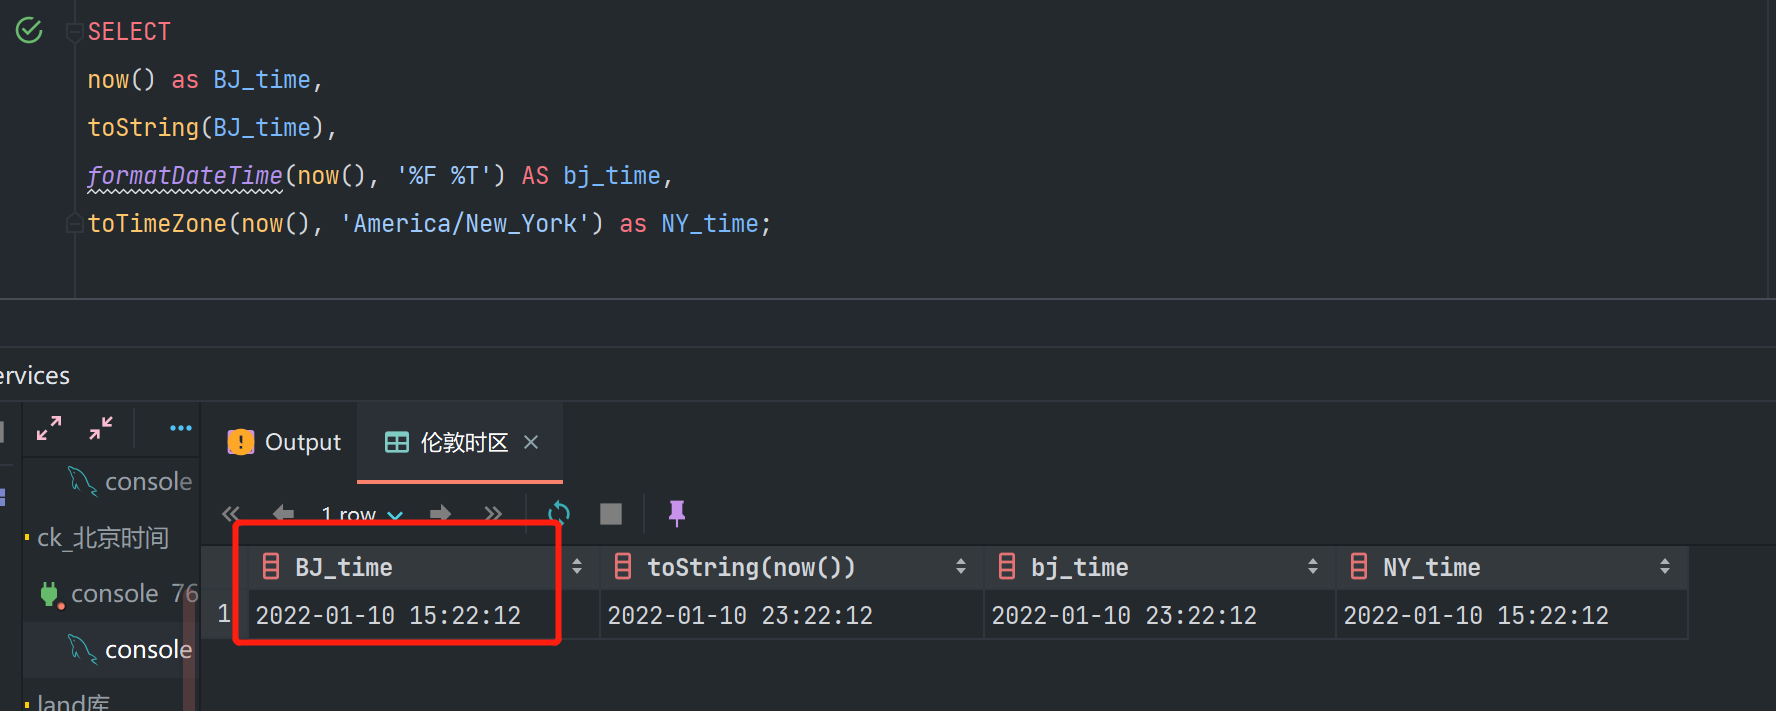This screenshot has width=1776, height=711.
Task: Click the Collapse All arrows icon
Action: coord(101,428)
